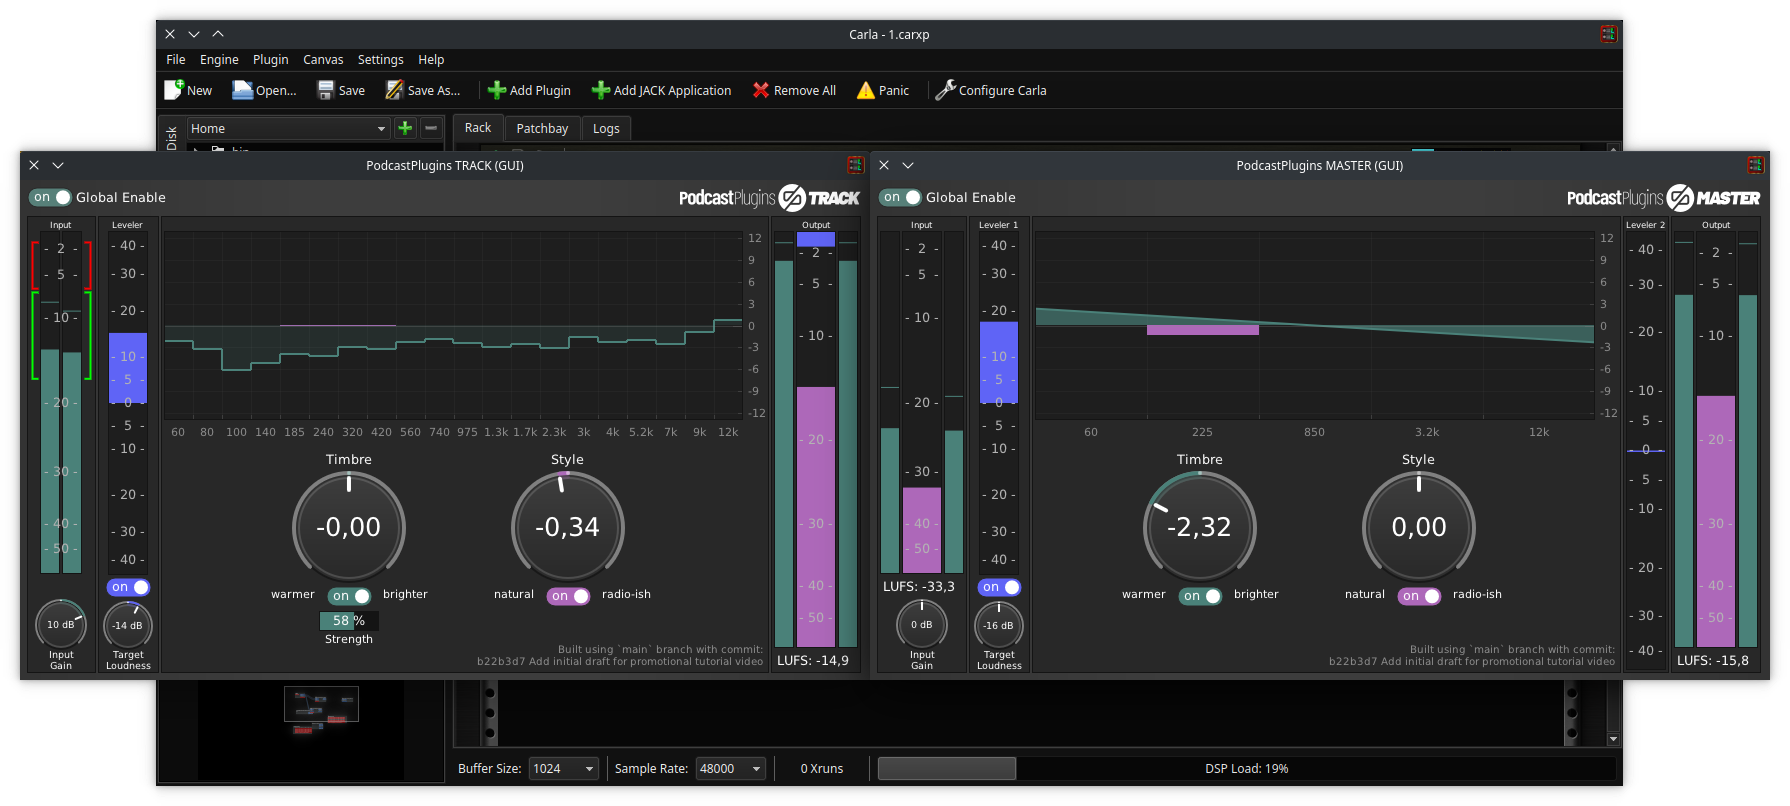
Task: Click the 0 Xruns status text
Action: (822, 769)
